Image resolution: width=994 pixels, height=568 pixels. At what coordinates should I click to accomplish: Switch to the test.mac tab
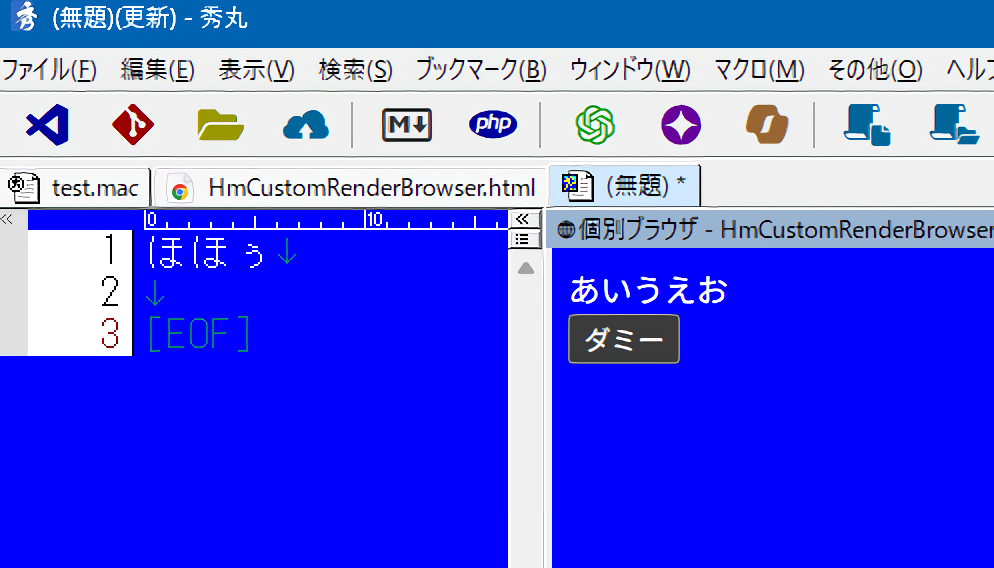77,187
